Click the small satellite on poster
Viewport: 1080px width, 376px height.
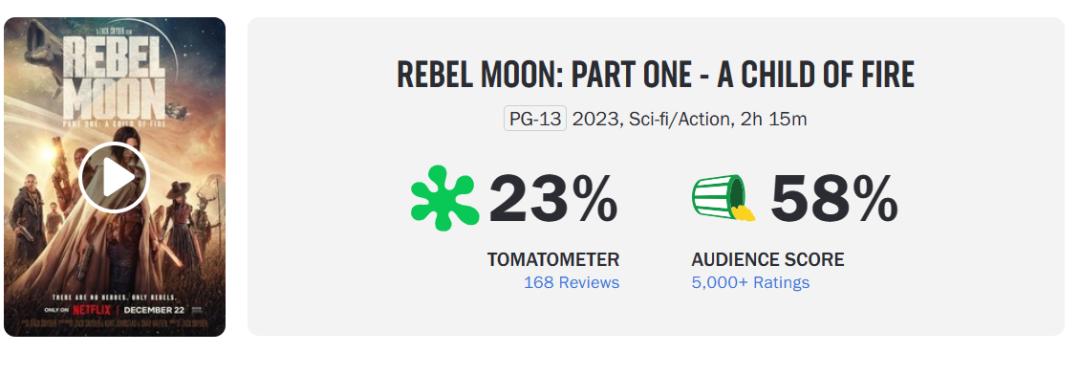pyautogui.click(x=178, y=110)
